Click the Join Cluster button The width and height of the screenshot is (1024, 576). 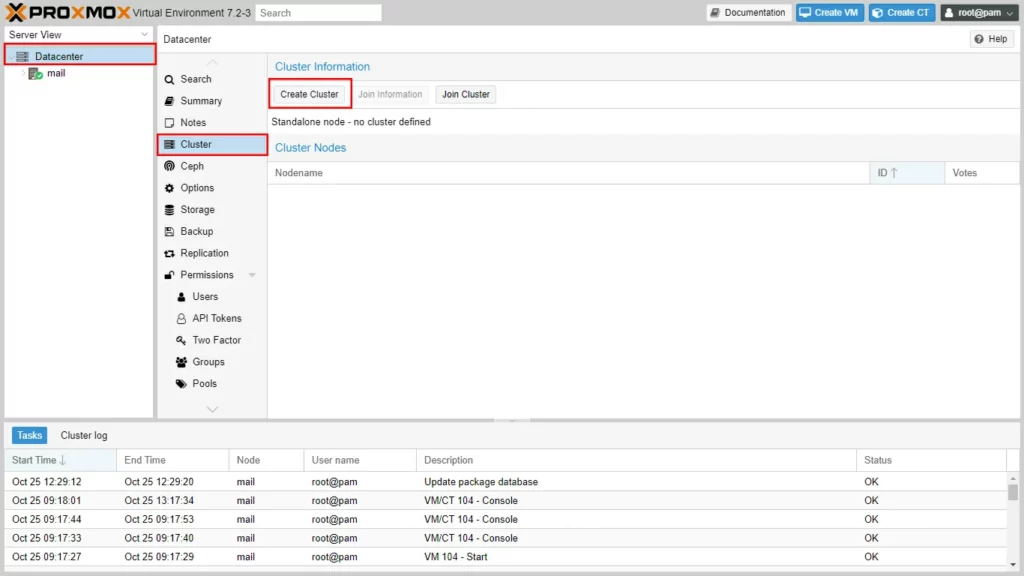466,94
